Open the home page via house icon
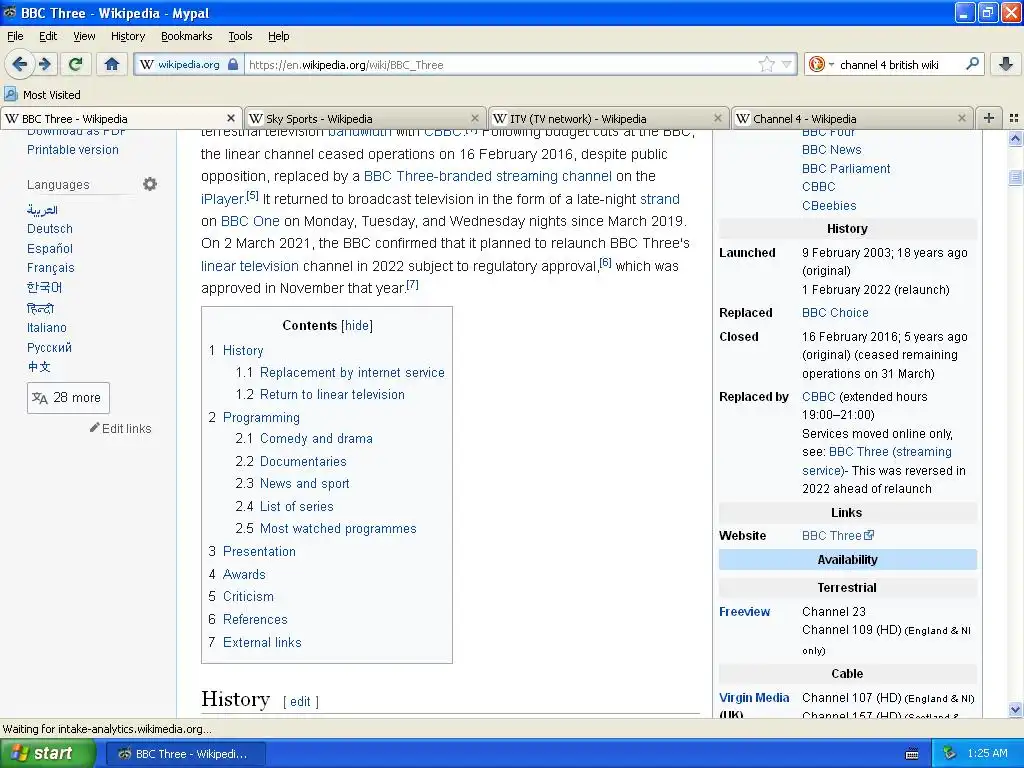 [112, 64]
